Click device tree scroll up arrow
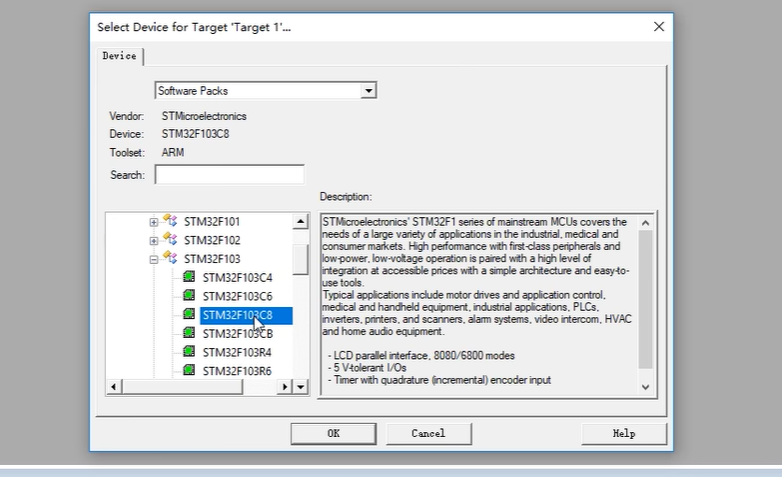Viewport: 782px width, 477px height. 300,221
